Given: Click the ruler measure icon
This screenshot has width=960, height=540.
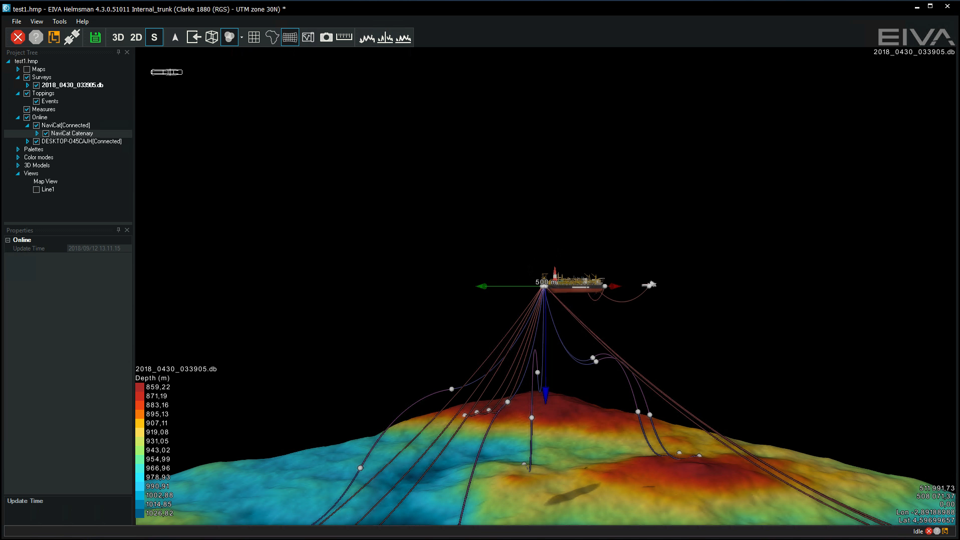Looking at the screenshot, I should (344, 37).
